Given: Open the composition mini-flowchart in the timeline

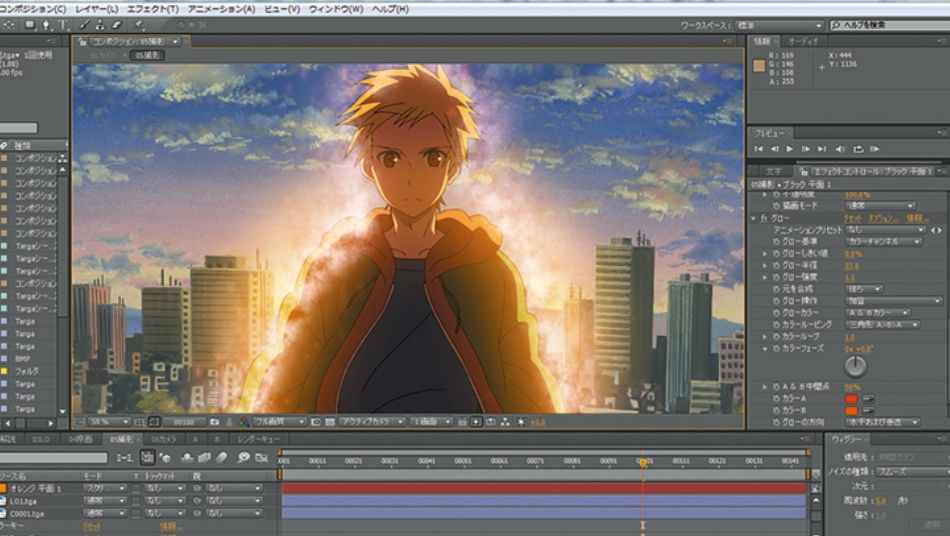Looking at the screenshot, I should coord(125,458).
